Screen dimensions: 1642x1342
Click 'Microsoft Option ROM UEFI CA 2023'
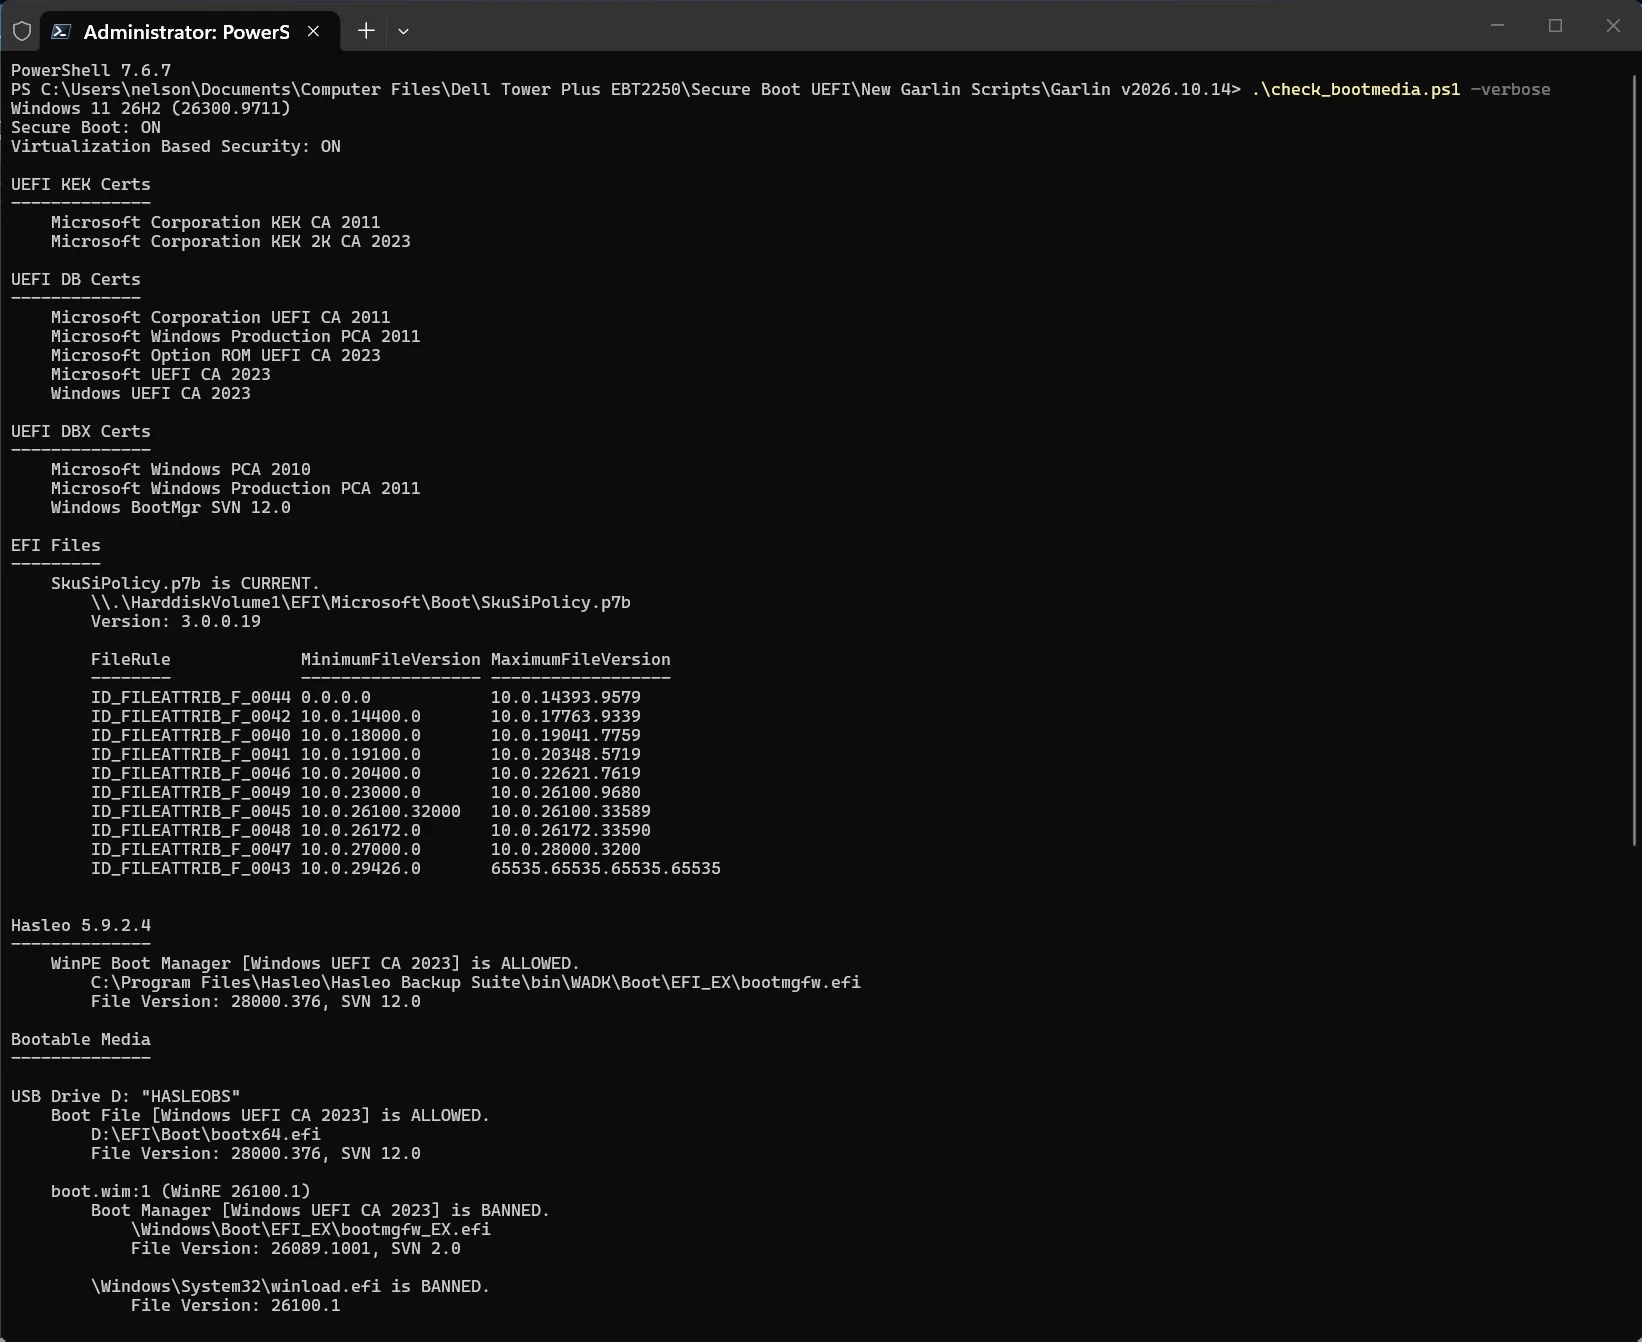point(216,355)
